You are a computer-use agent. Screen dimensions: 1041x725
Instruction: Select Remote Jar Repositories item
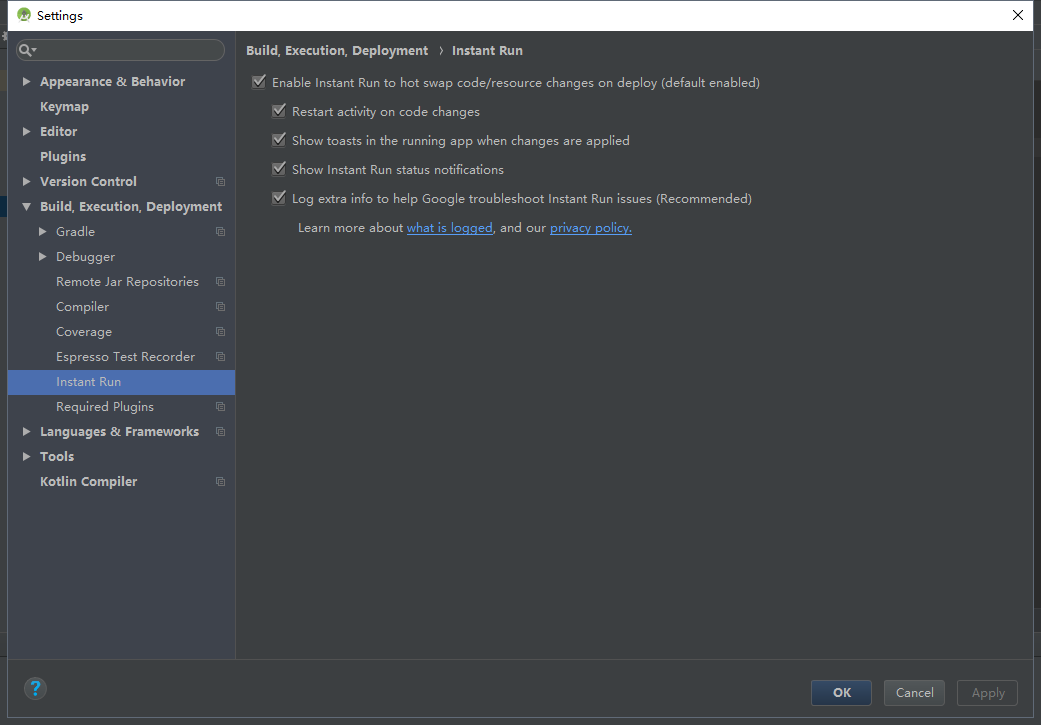pyautogui.click(x=127, y=282)
